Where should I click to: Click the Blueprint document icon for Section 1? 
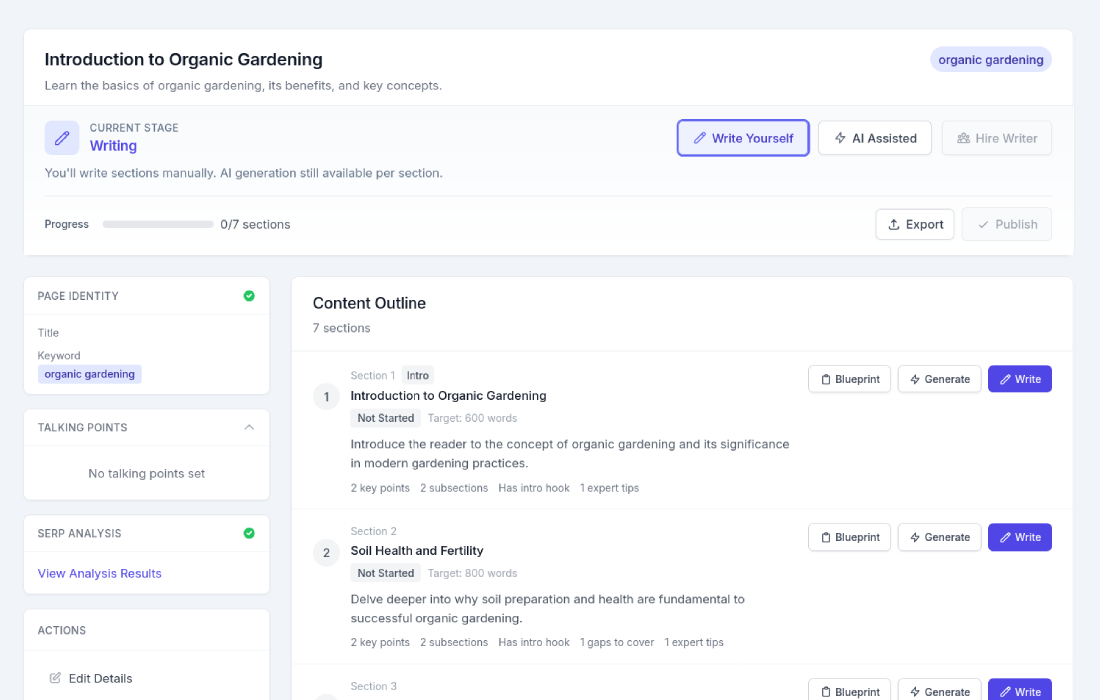(x=828, y=379)
